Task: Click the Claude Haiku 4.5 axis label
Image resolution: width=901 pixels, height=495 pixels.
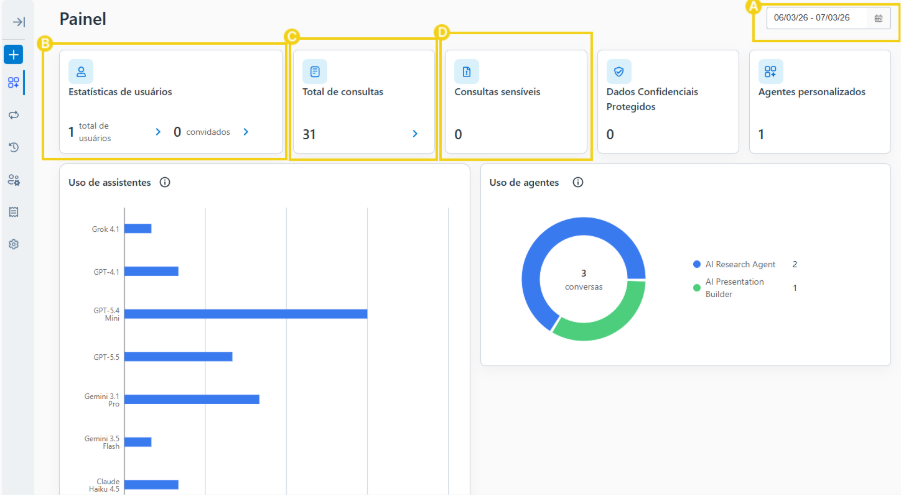Action: point(105,485)
